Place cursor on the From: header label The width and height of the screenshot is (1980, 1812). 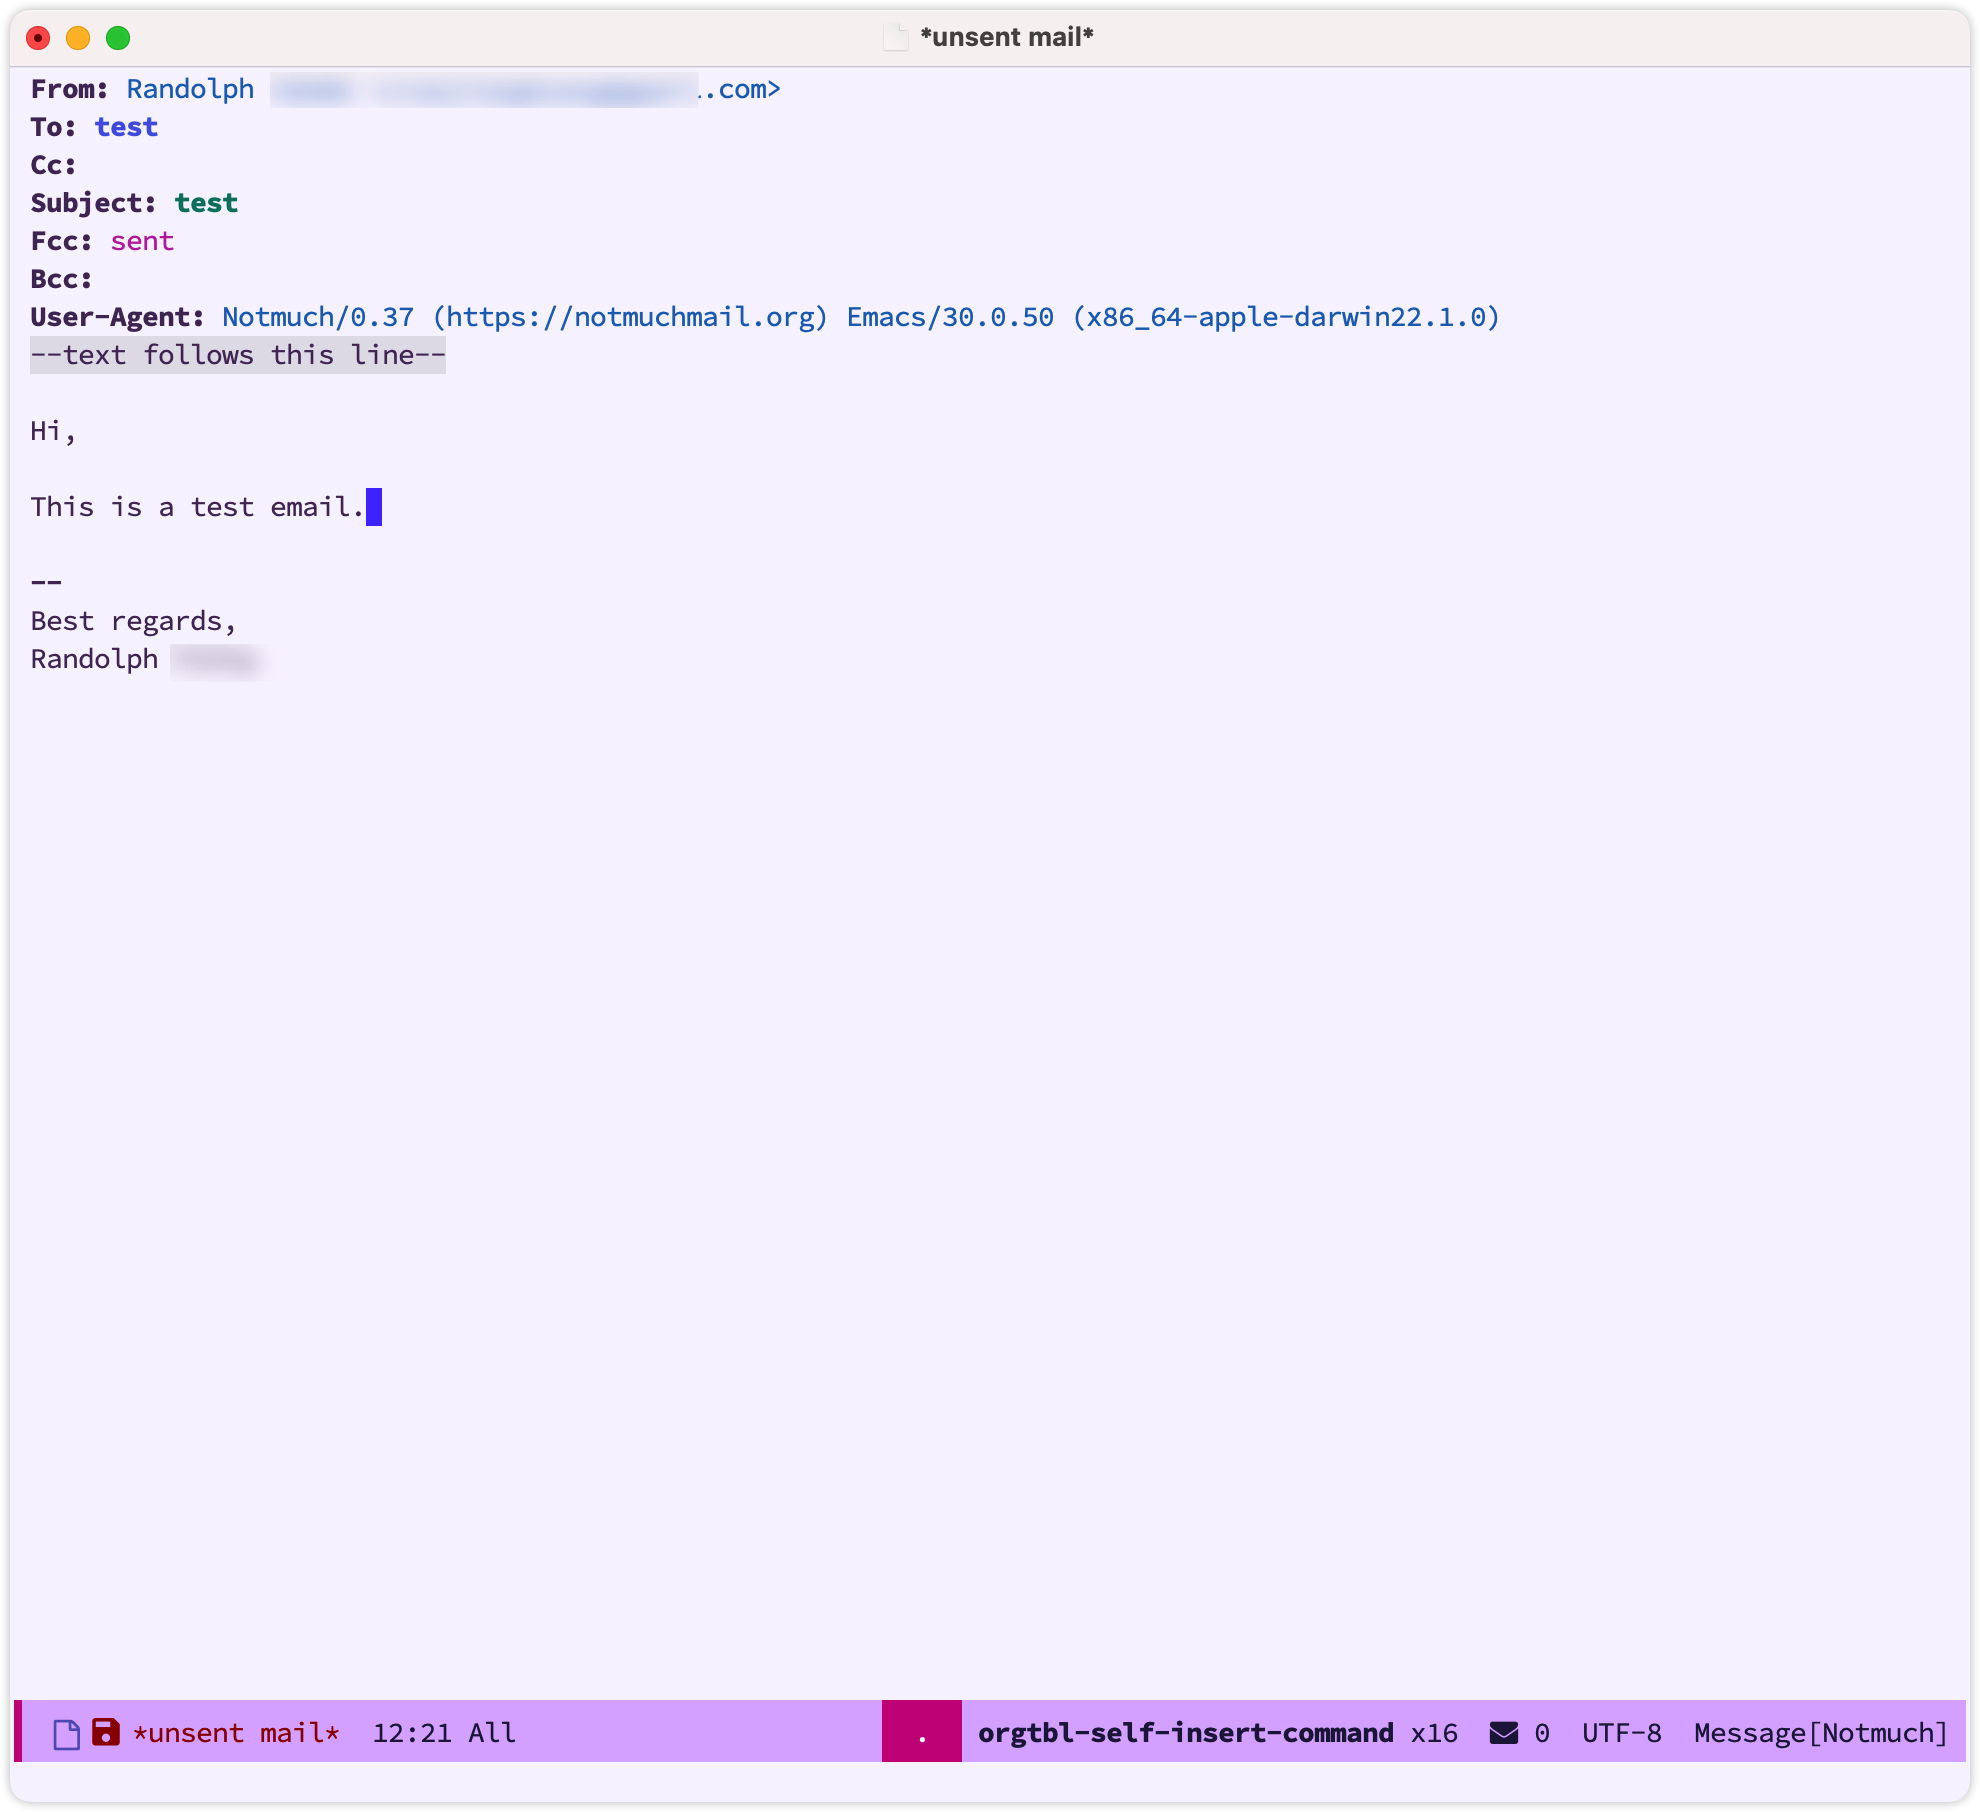[x=69, y=89]
